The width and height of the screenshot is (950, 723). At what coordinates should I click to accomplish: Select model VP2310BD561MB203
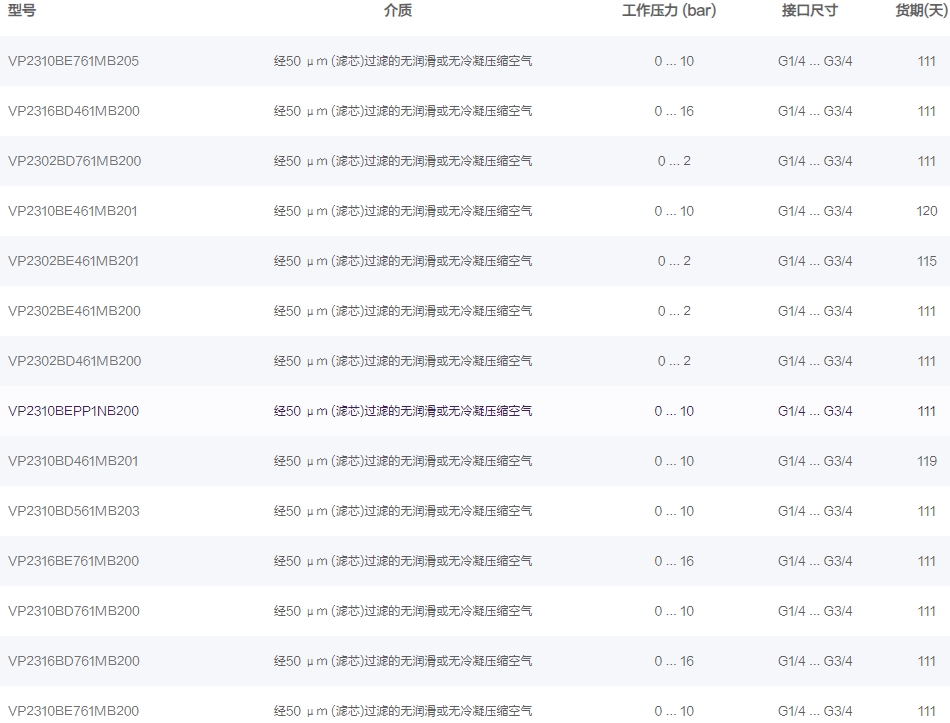click(x=74, y=511)
